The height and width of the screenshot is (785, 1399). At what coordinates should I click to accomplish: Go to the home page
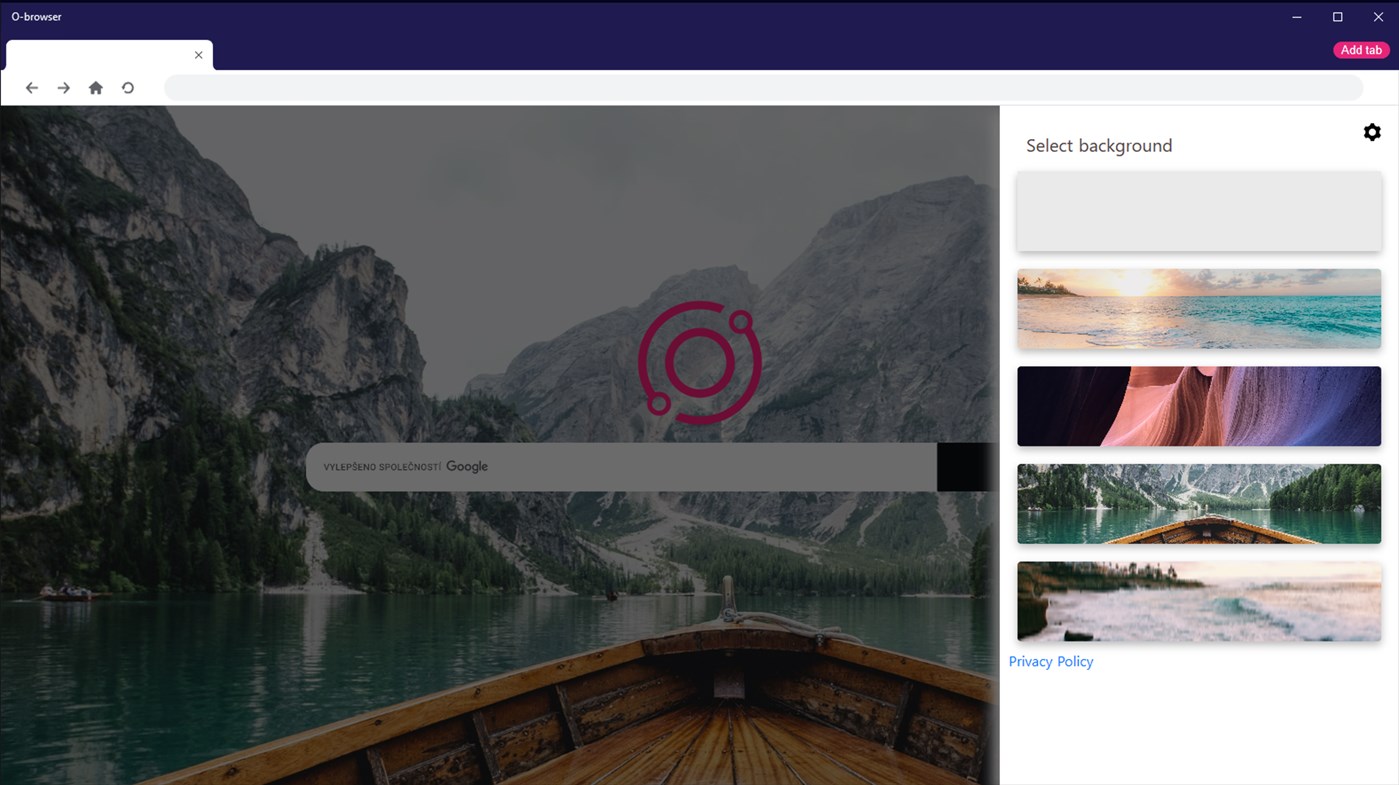[95, 87]
